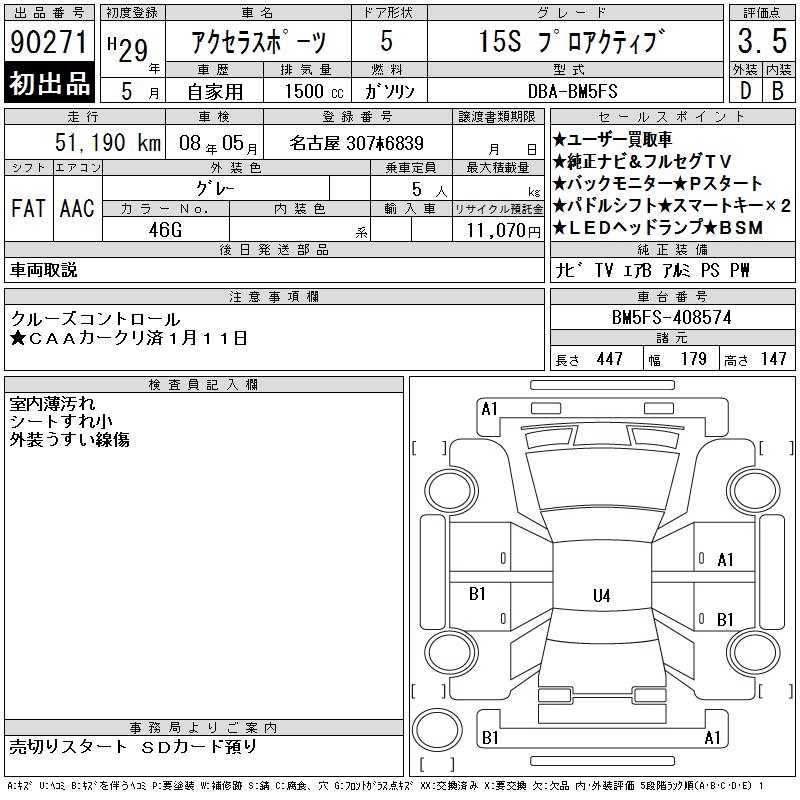
Task: Click the overall score 3.5
Action: (762, 41)
